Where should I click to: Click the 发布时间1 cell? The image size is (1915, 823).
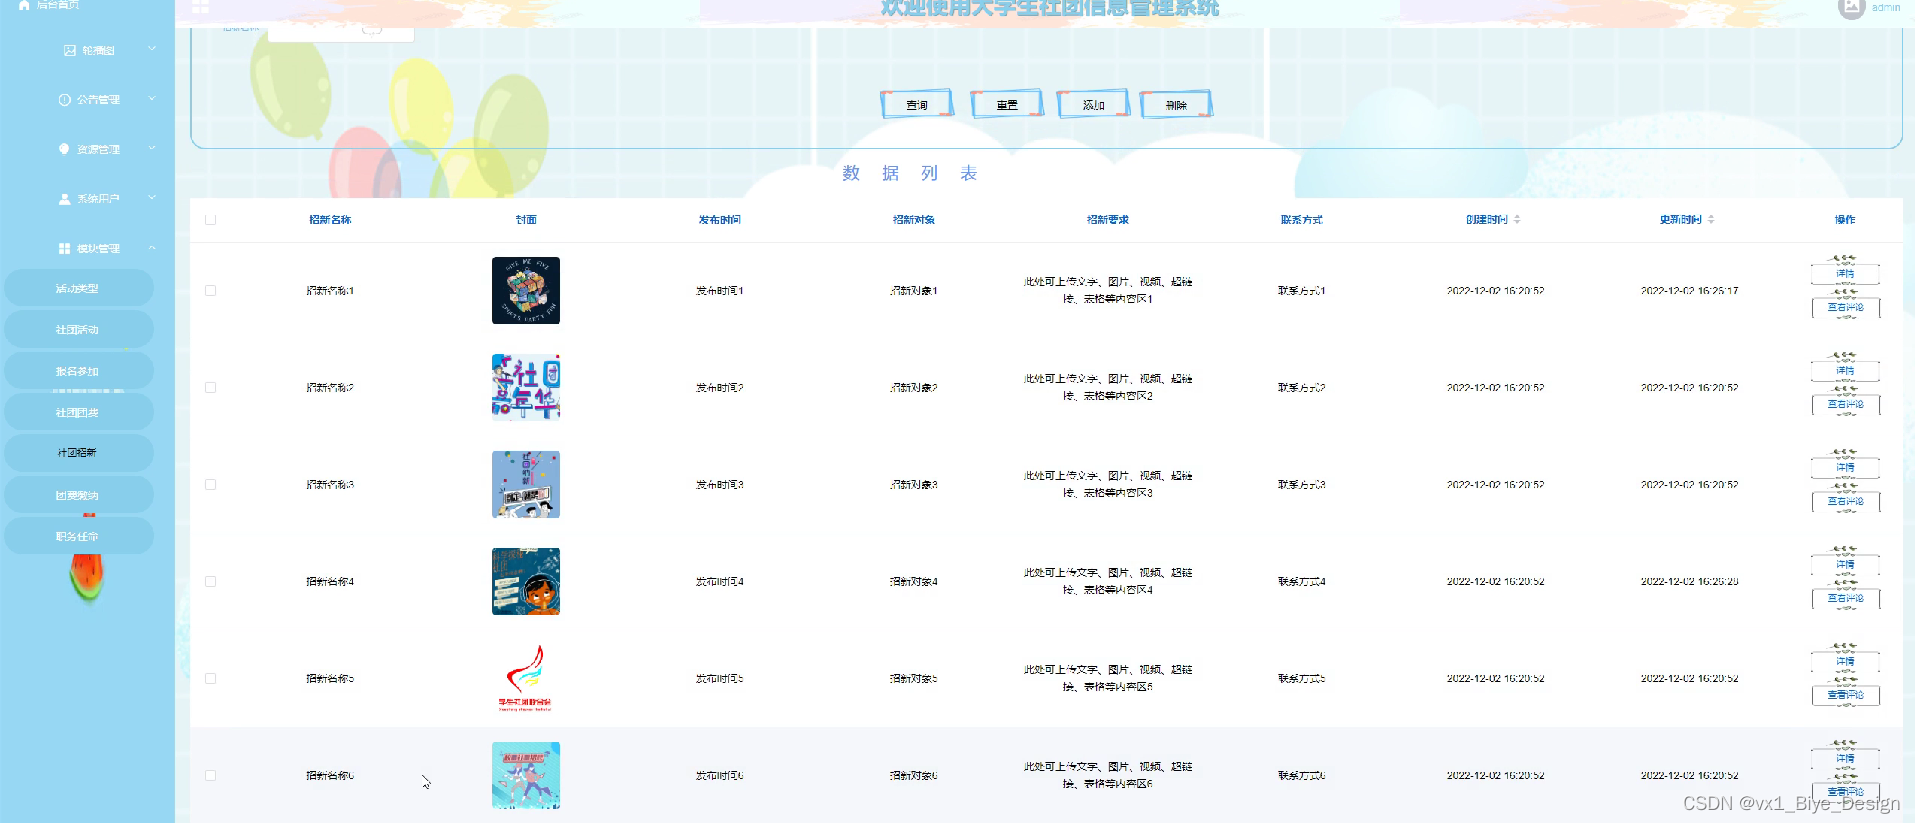pyautogui.click(x=720, y=291)
